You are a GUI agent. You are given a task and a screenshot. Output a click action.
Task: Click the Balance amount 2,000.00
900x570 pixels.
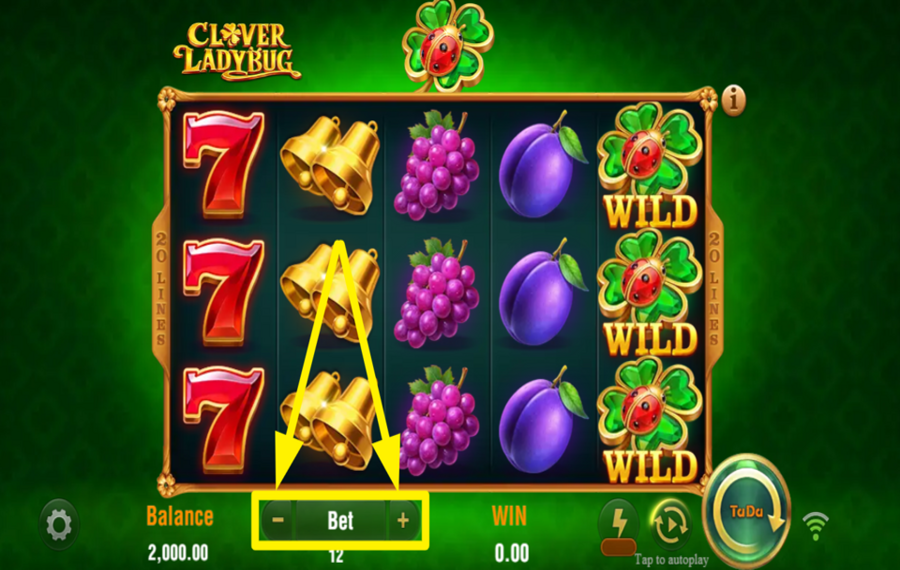178,553
